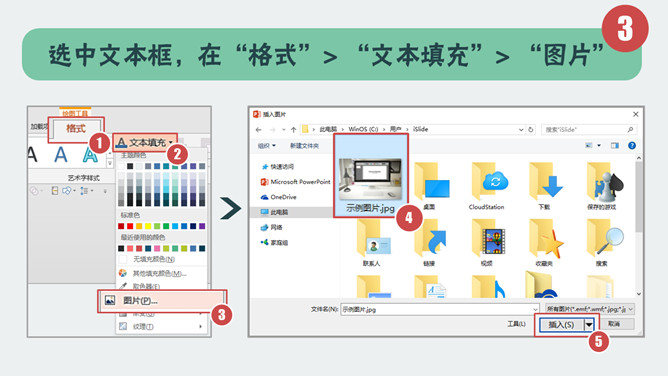
Task: Open the 保存的游戏 saved games folder
Action: tap(602, 187)
